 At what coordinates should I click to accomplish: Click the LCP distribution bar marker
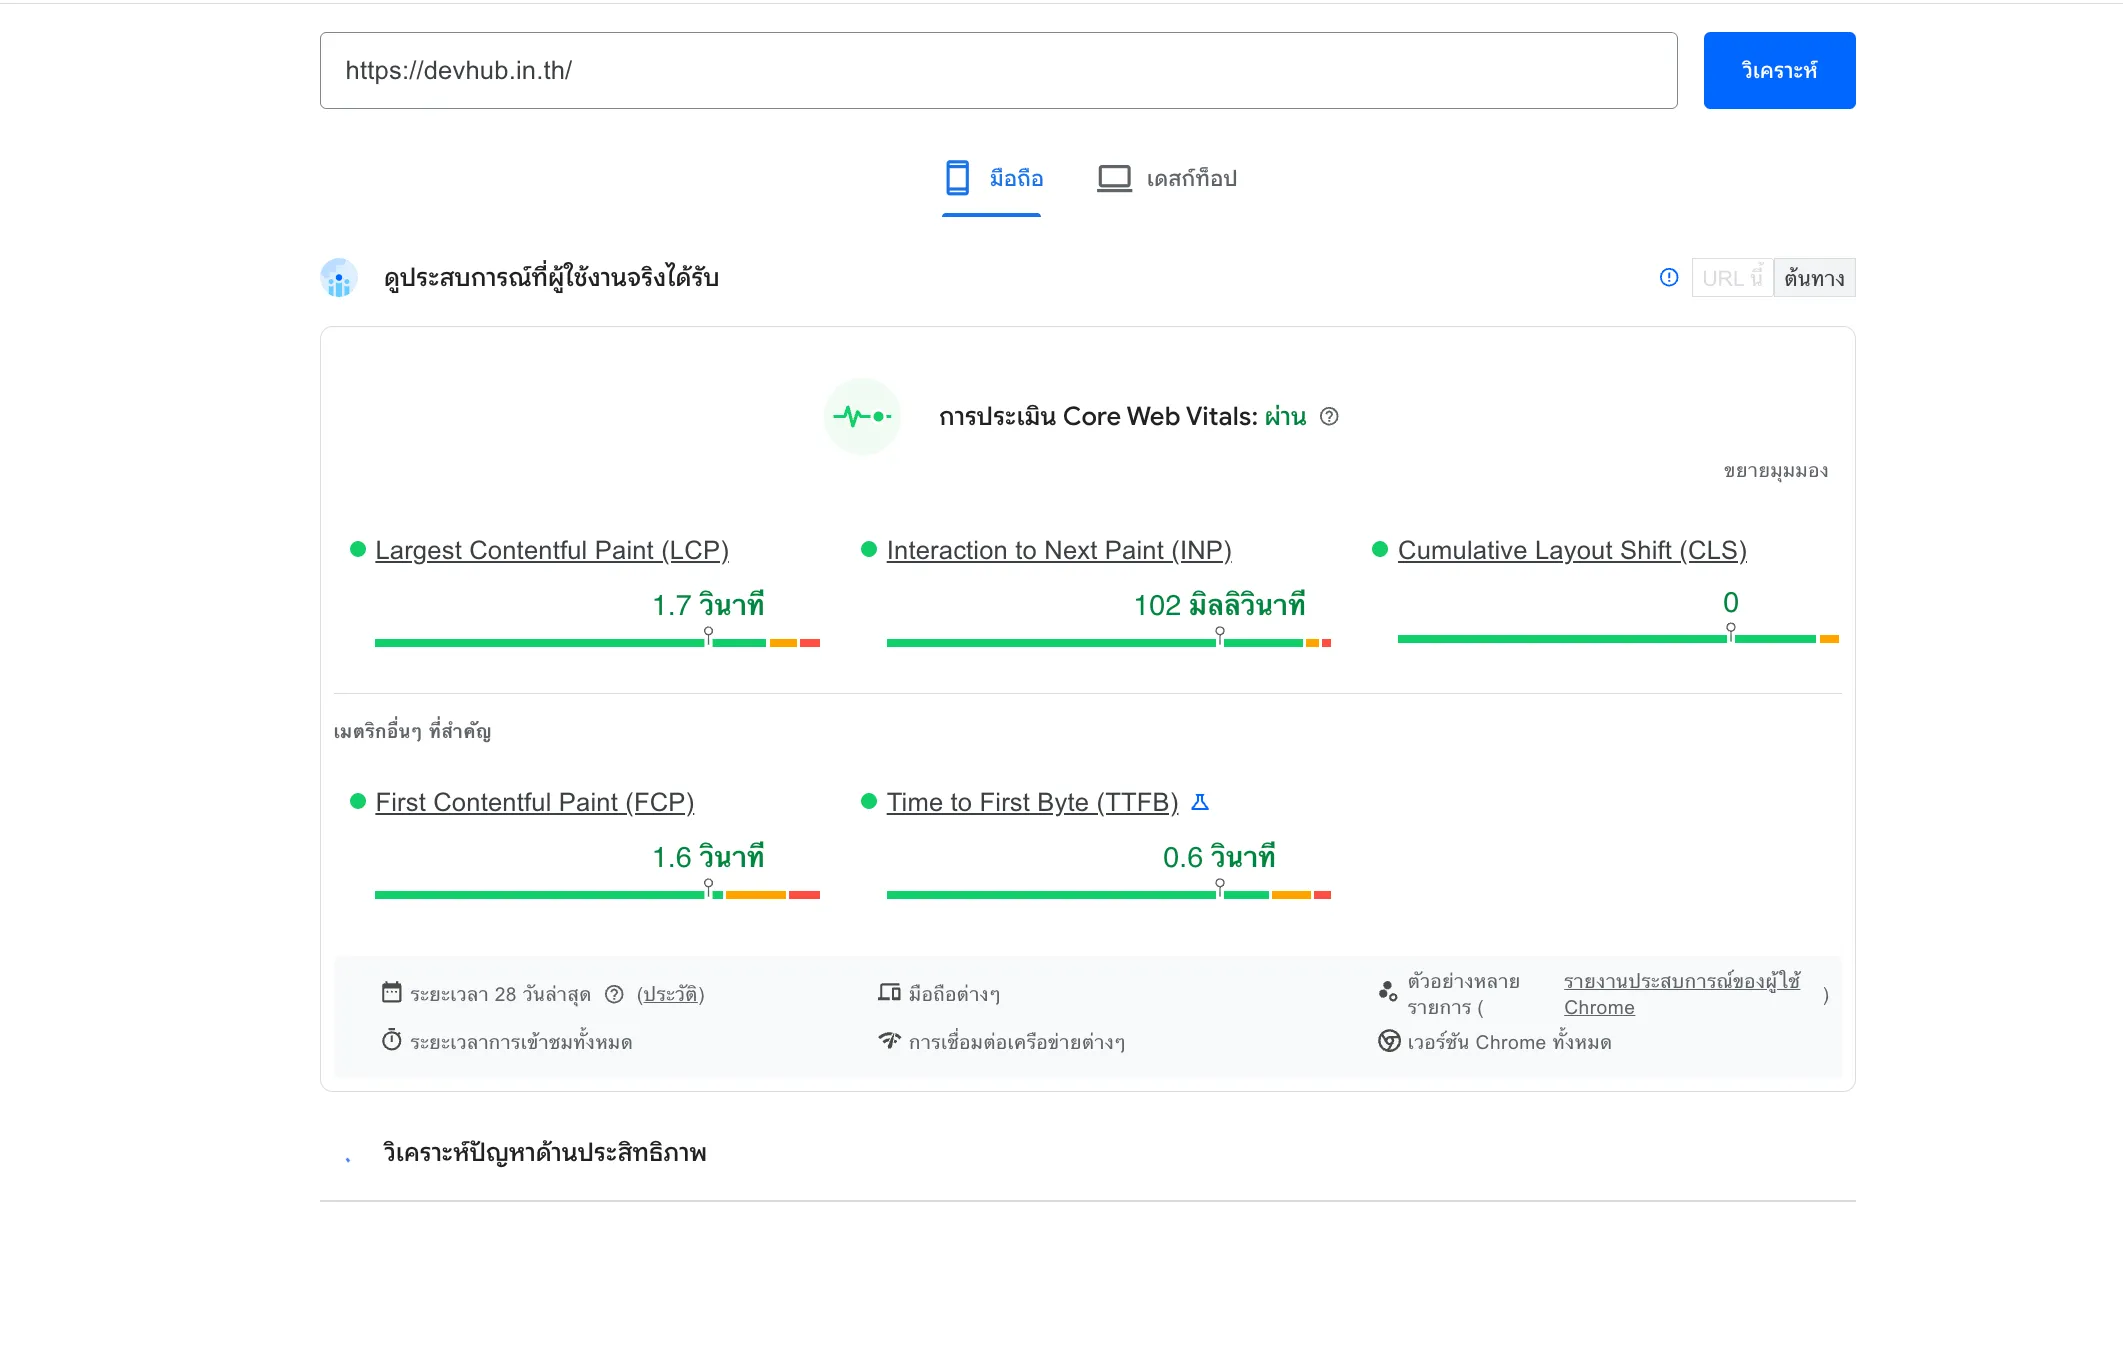point(708,636)
